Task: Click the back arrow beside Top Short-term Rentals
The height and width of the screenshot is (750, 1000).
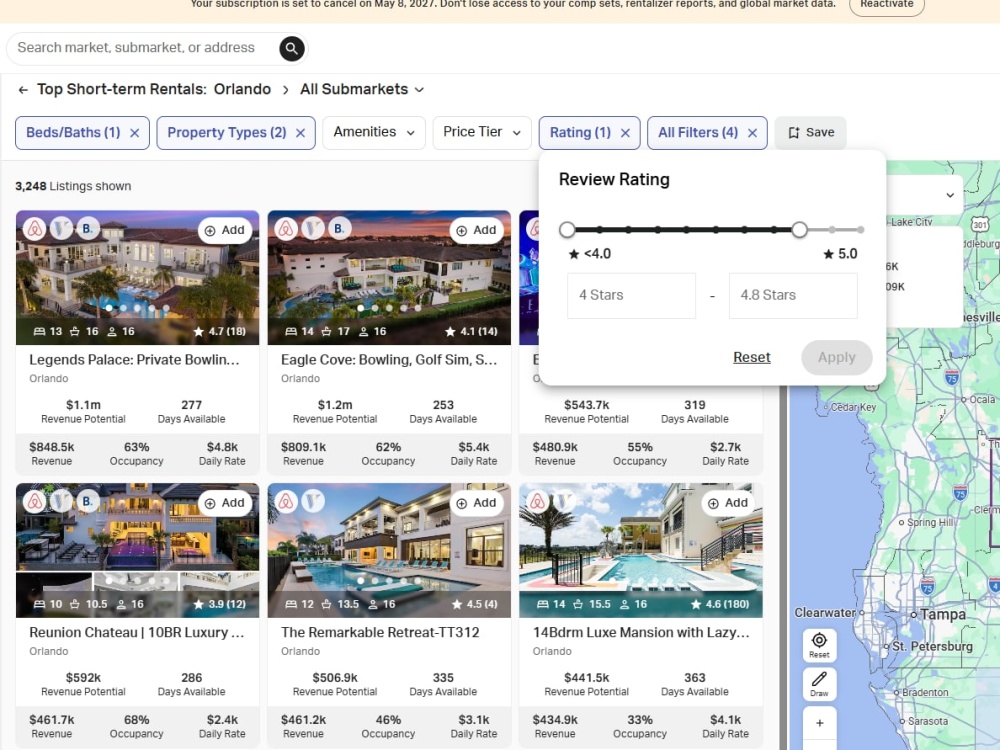Action: (23, 90)
